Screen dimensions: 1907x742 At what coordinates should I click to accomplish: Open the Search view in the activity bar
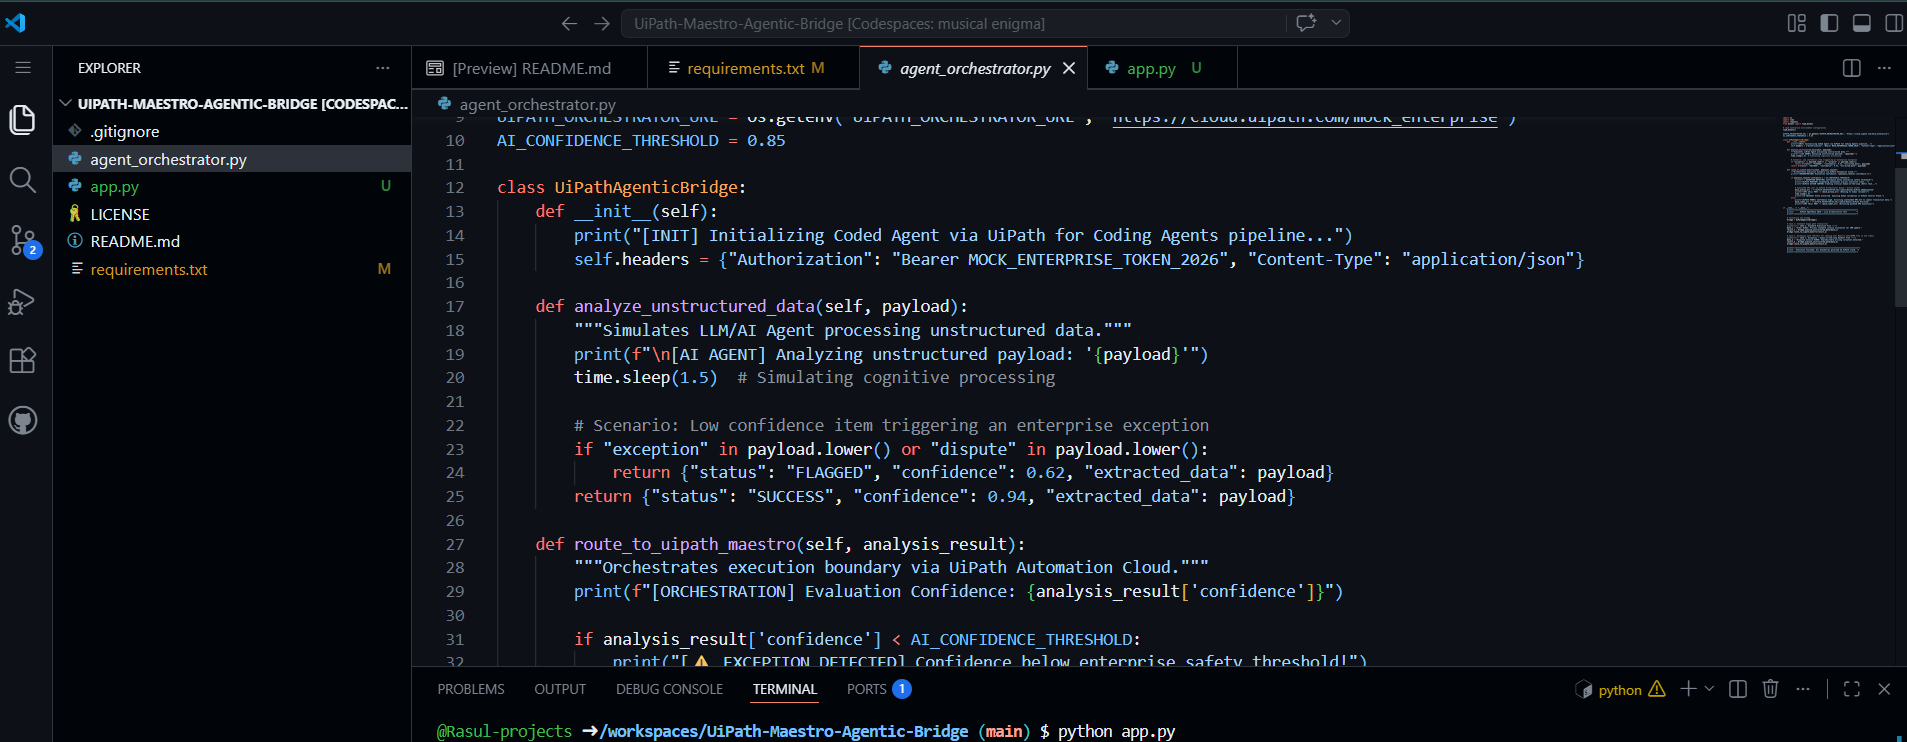pyautogui.click(x=22, y=180)
